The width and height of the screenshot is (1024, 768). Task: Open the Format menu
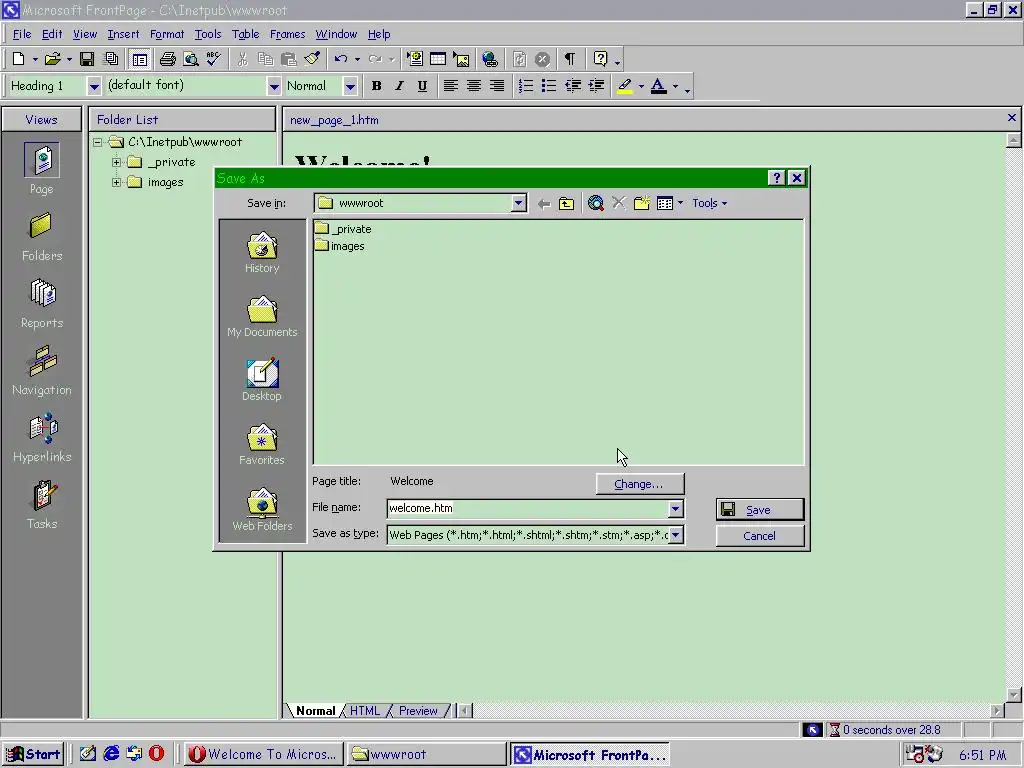coord(167,34)
